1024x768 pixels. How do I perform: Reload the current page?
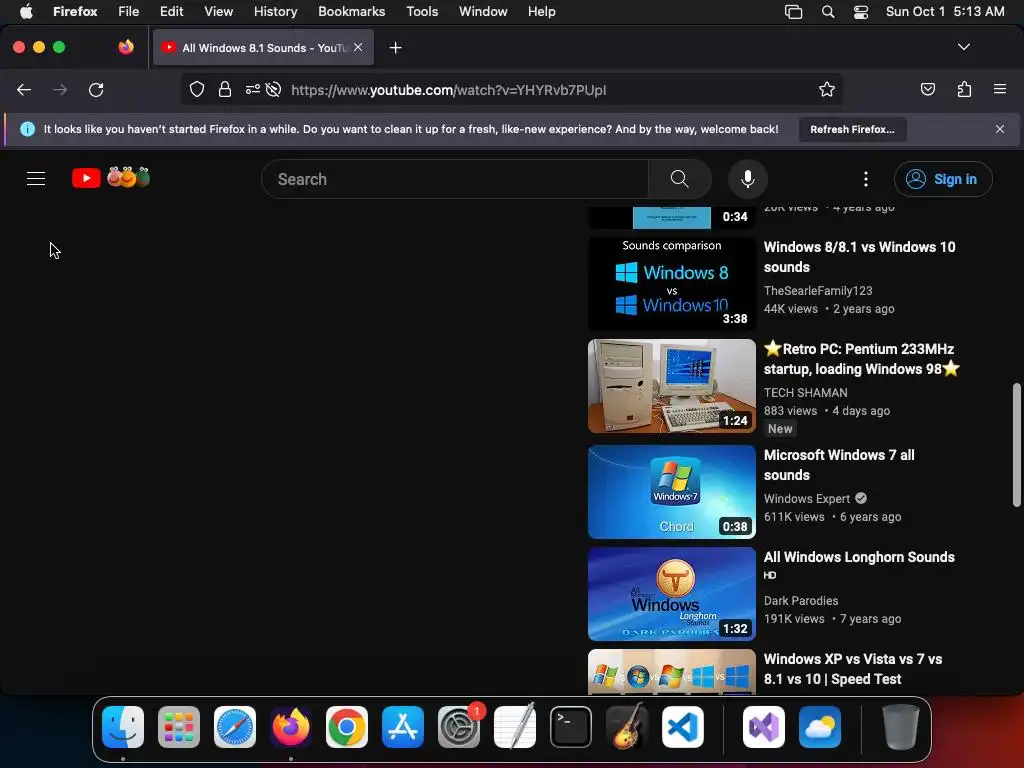tap(96, 89)
